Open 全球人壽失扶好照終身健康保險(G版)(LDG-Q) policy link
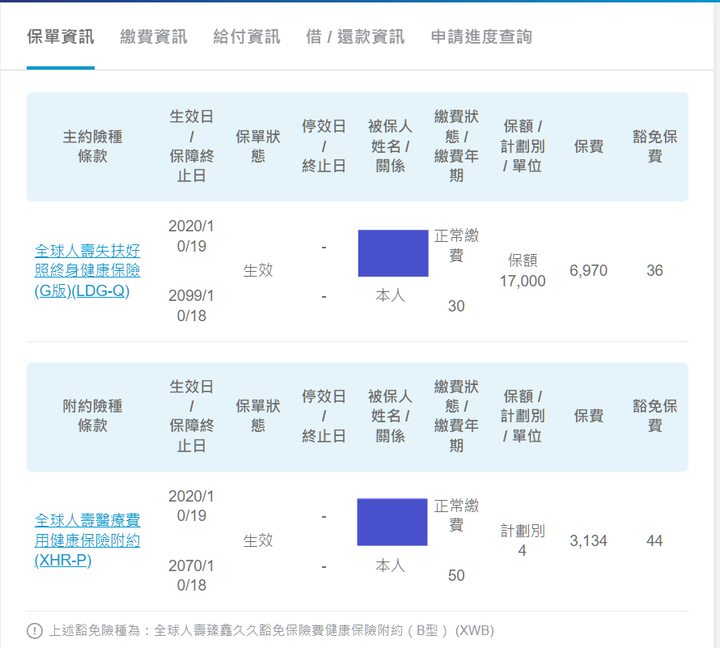Viewport: 720px width, 648px height. pyautogui.click(x=87, y=271)
